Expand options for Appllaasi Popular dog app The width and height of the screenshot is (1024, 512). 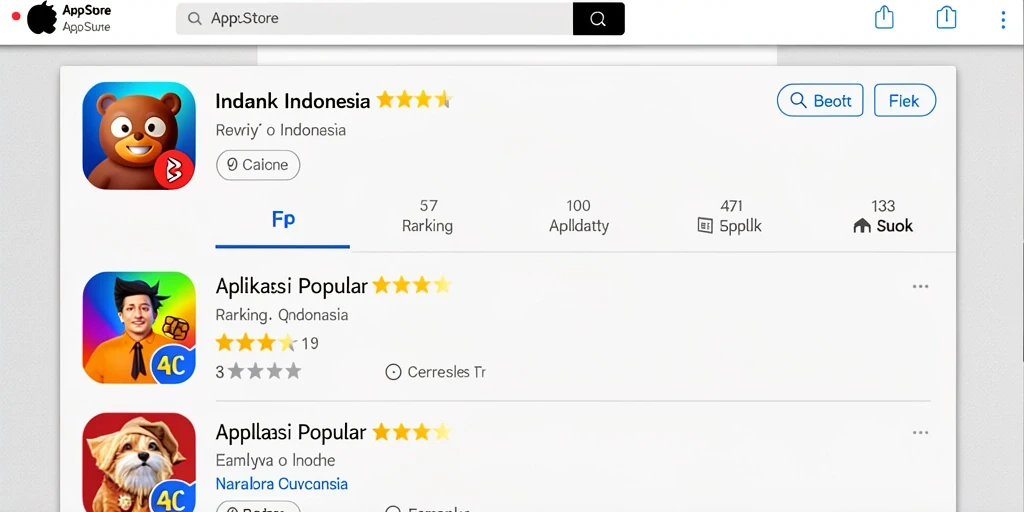tap(920, 433)
